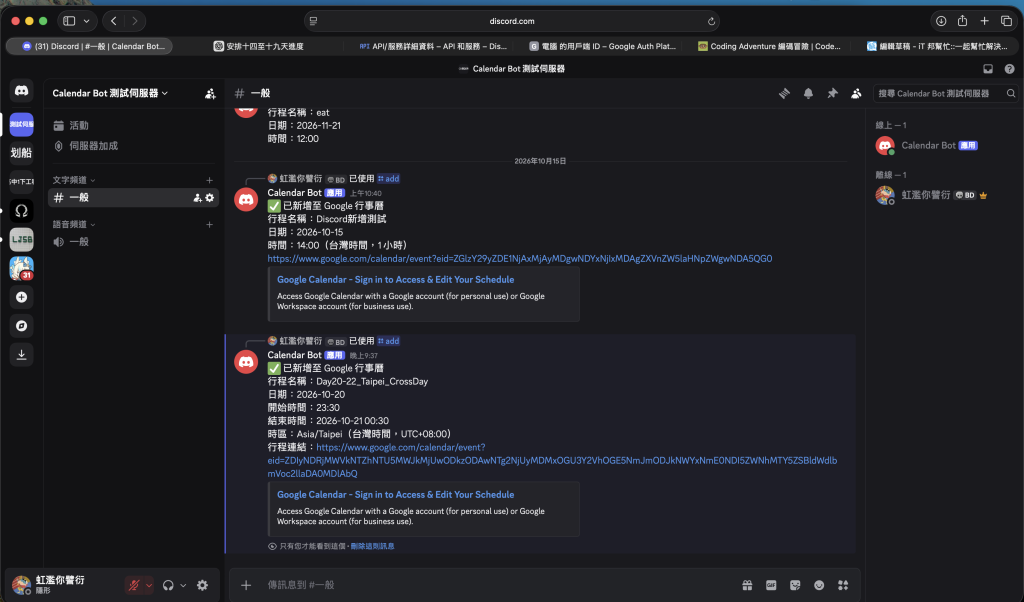Open Day20-22 Taipei CrossDay event link
The height and width of the screenshot is (602, 1024).
coord(552,460)
